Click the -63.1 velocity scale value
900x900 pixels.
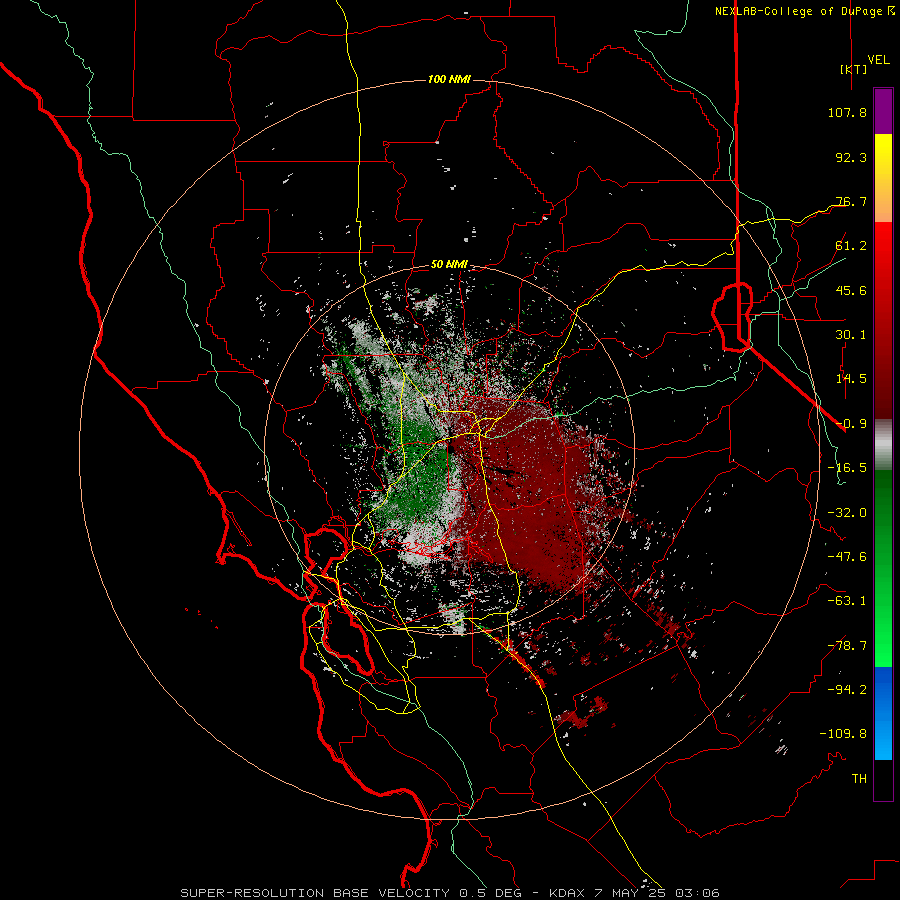(x=847, y=601)
